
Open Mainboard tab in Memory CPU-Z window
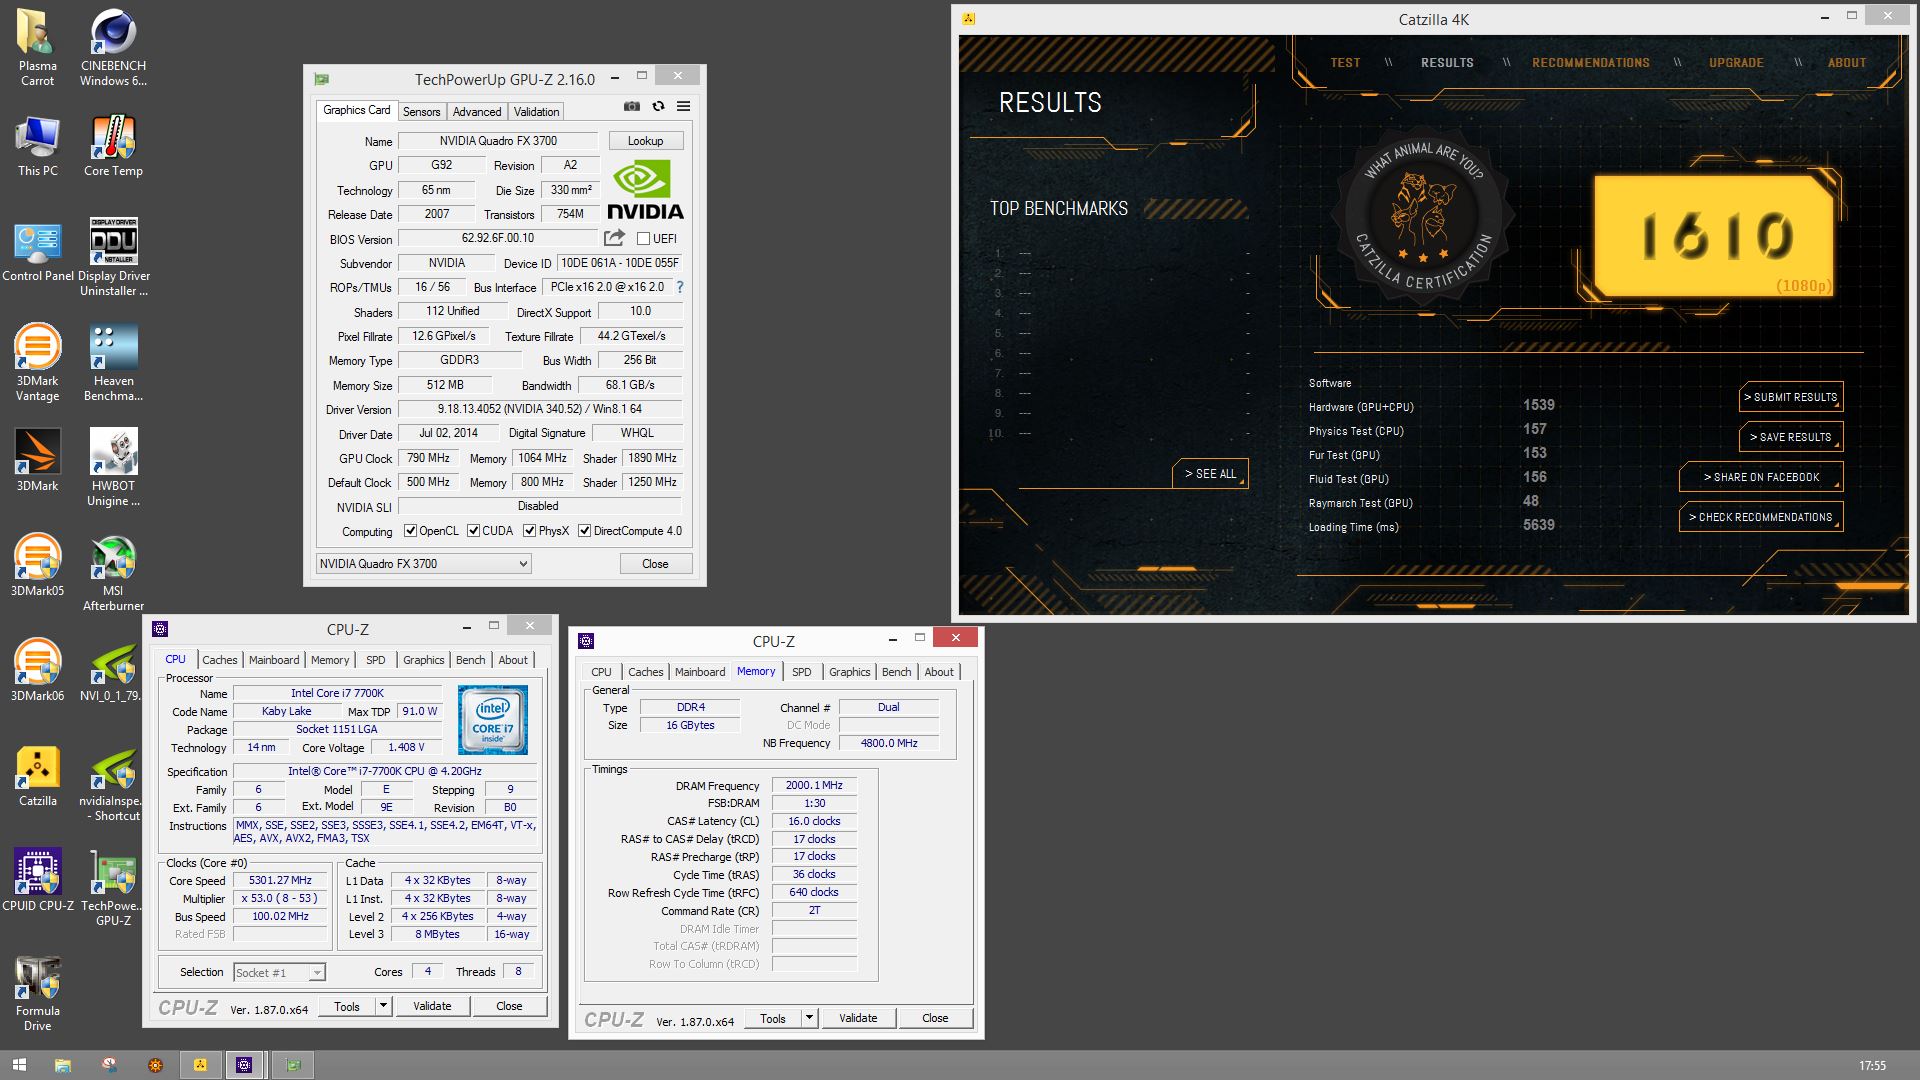700,672
